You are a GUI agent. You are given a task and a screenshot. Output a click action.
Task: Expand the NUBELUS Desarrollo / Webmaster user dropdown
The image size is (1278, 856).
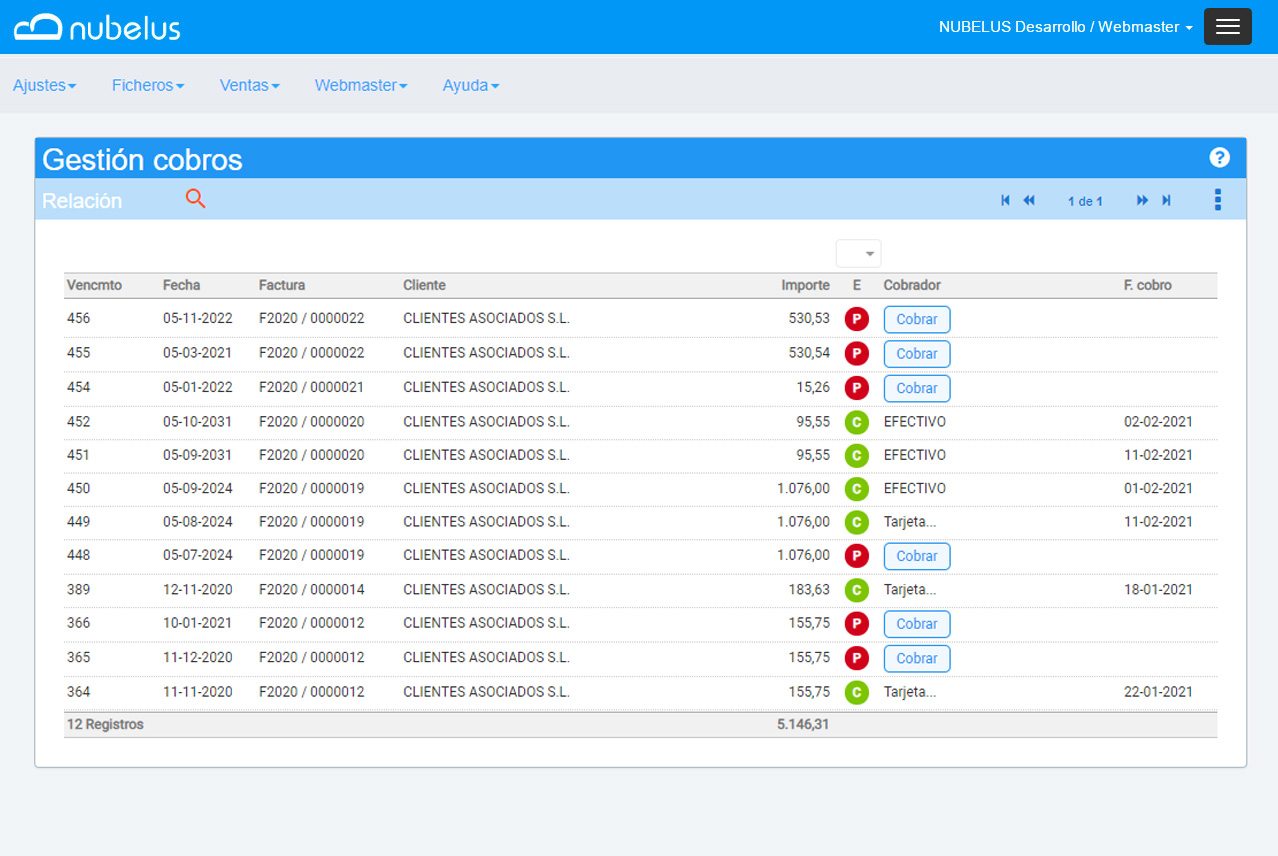pos(1065,27)
